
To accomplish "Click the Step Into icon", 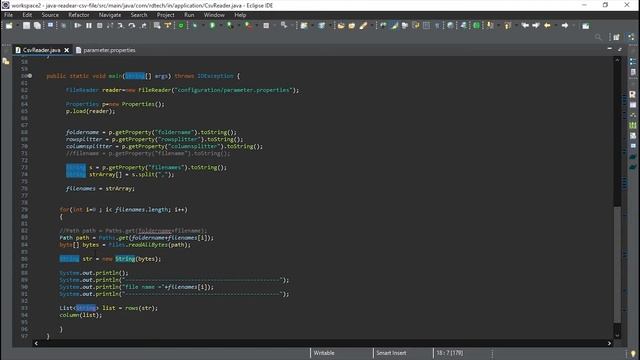I will pyautogui.click(x=121, y=26).
